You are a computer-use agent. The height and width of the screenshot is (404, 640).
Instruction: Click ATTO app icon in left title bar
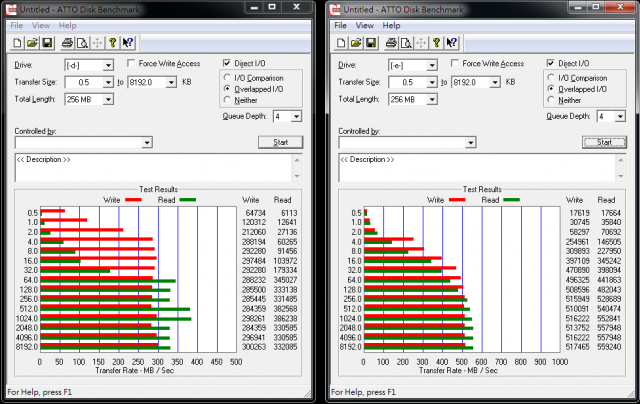[12, 9]
